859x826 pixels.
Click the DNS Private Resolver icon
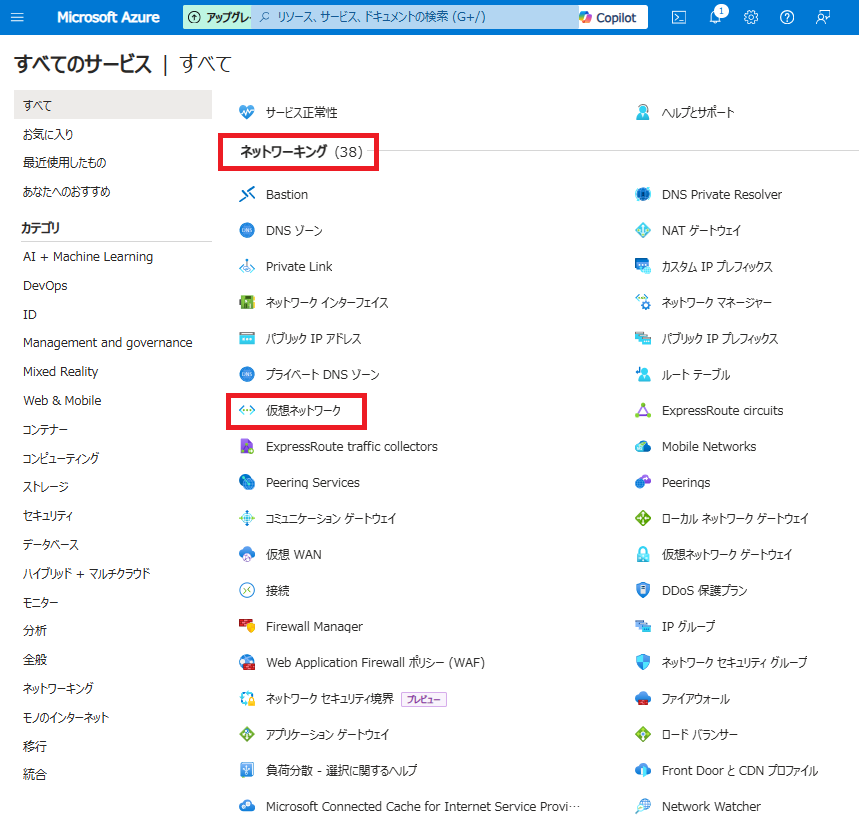coord(643,194)
